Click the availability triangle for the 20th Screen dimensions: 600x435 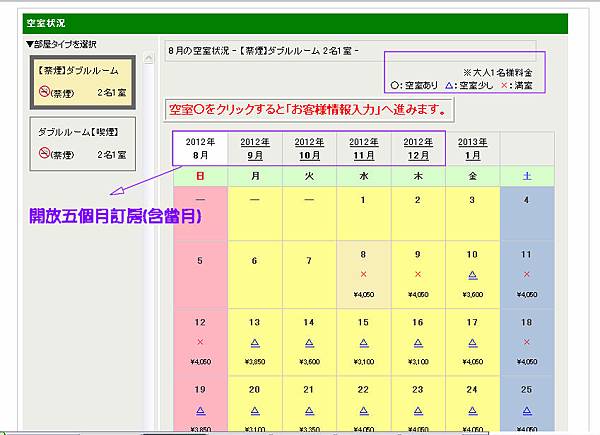point(255,411)
